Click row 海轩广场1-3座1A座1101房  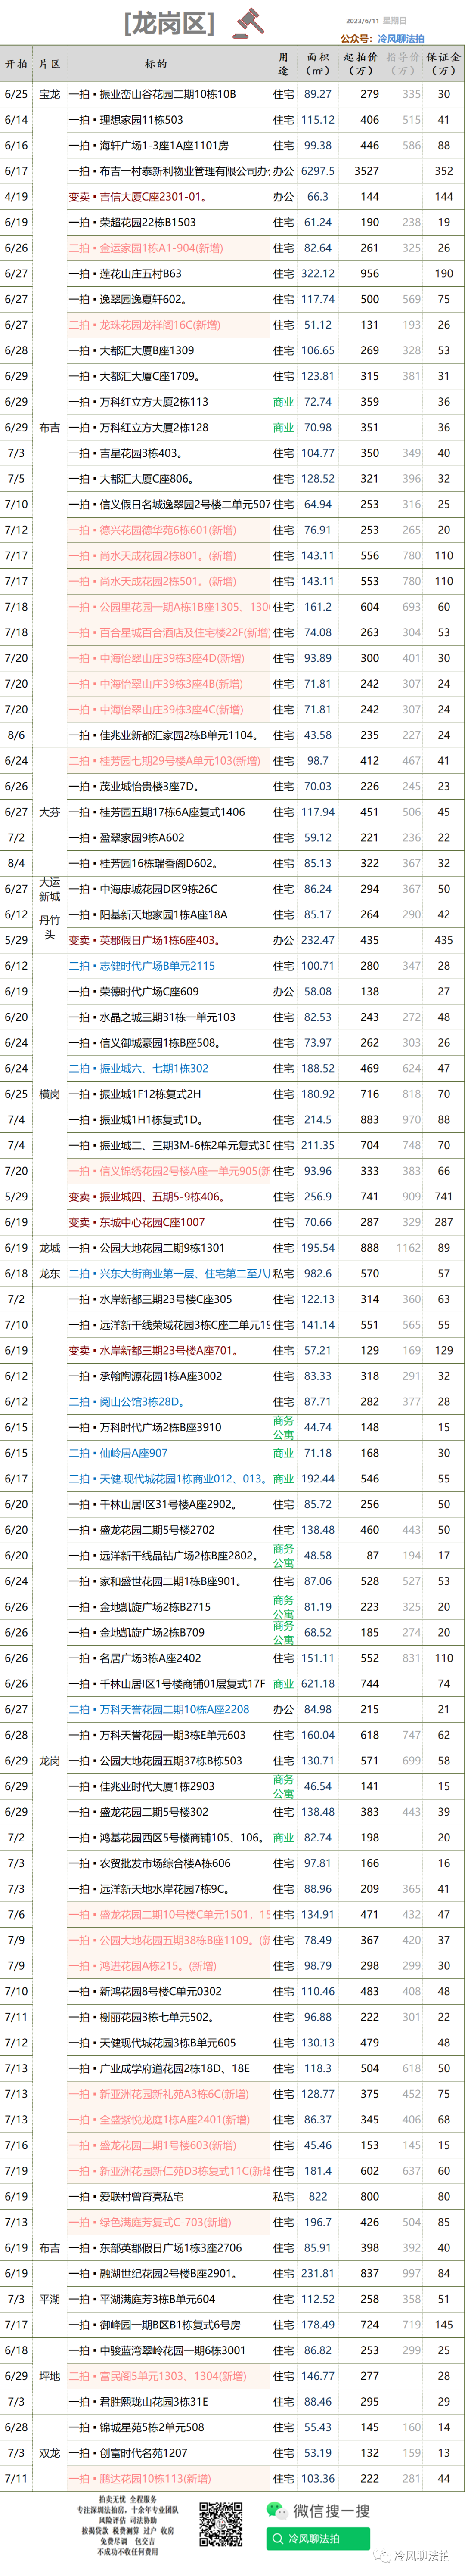(x=232, y=145)
